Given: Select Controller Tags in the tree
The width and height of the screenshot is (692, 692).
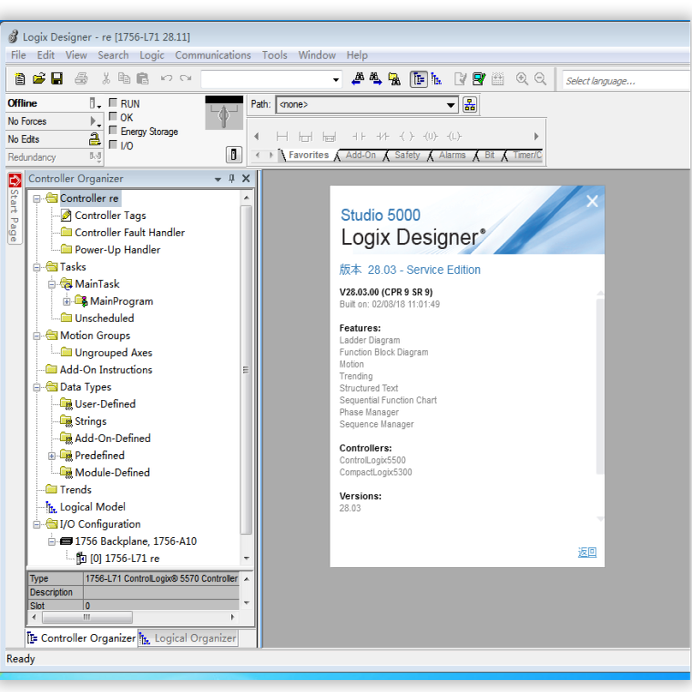Looking at the screenshot, I should (x=110, y=215).
